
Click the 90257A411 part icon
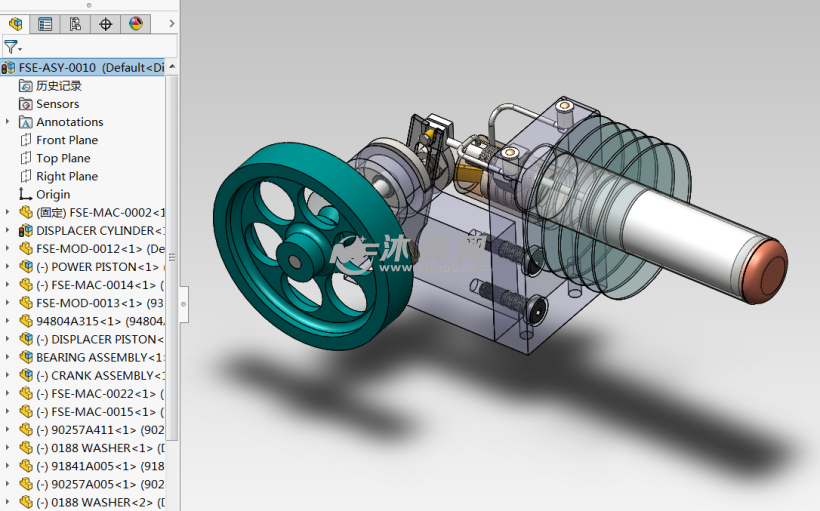point(26,430)
